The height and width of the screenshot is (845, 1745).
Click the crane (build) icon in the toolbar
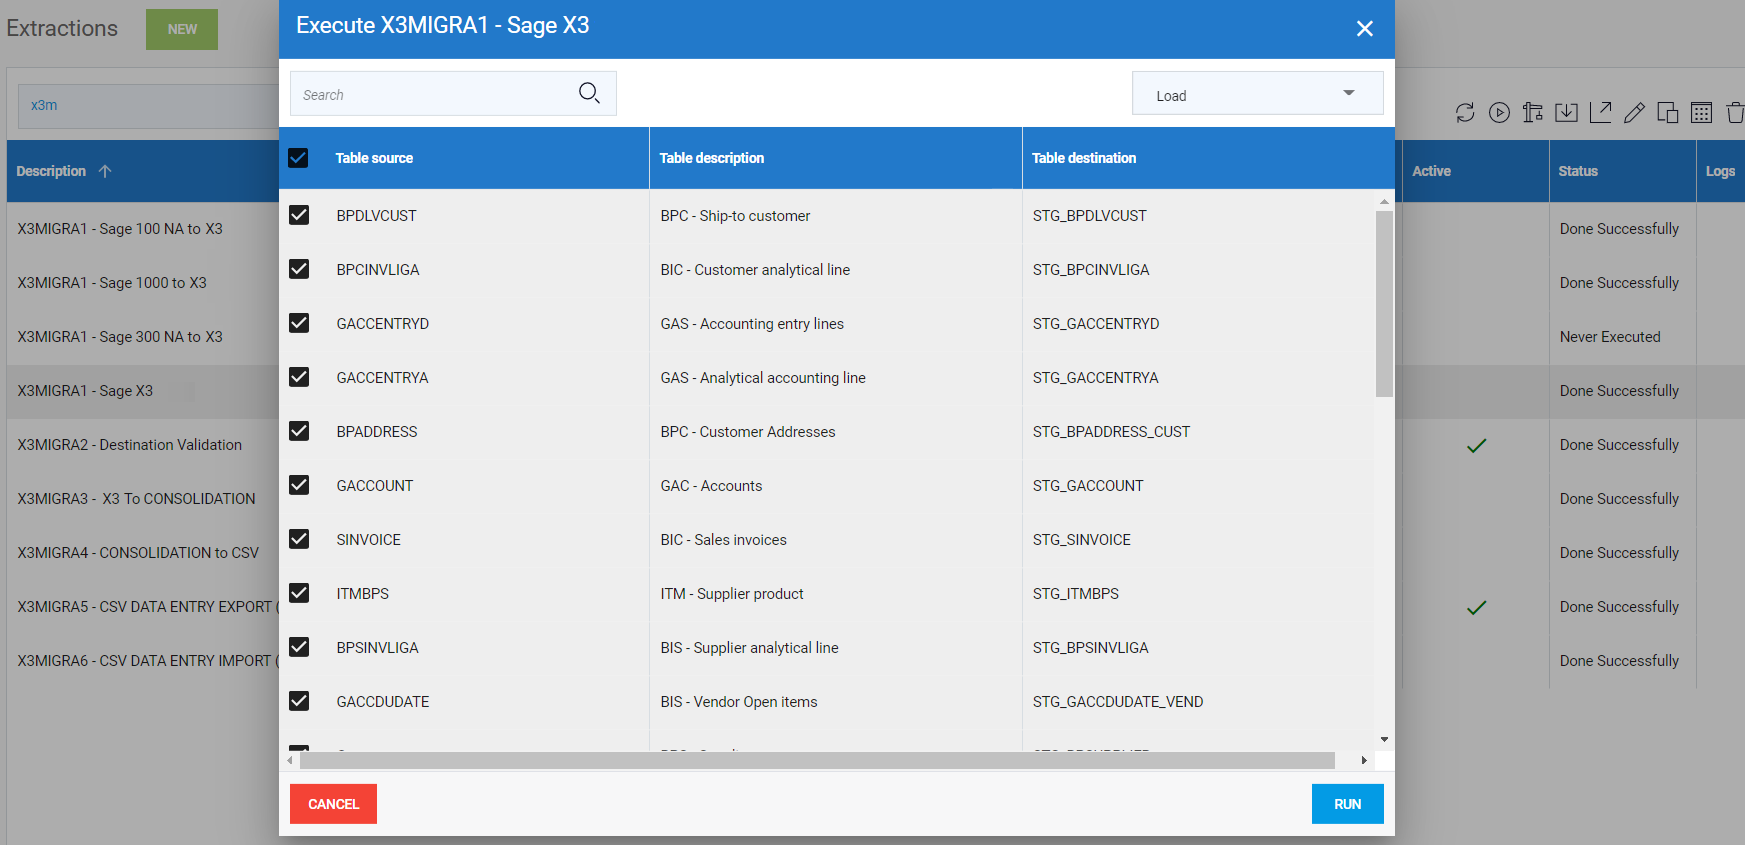[1533, 113]
